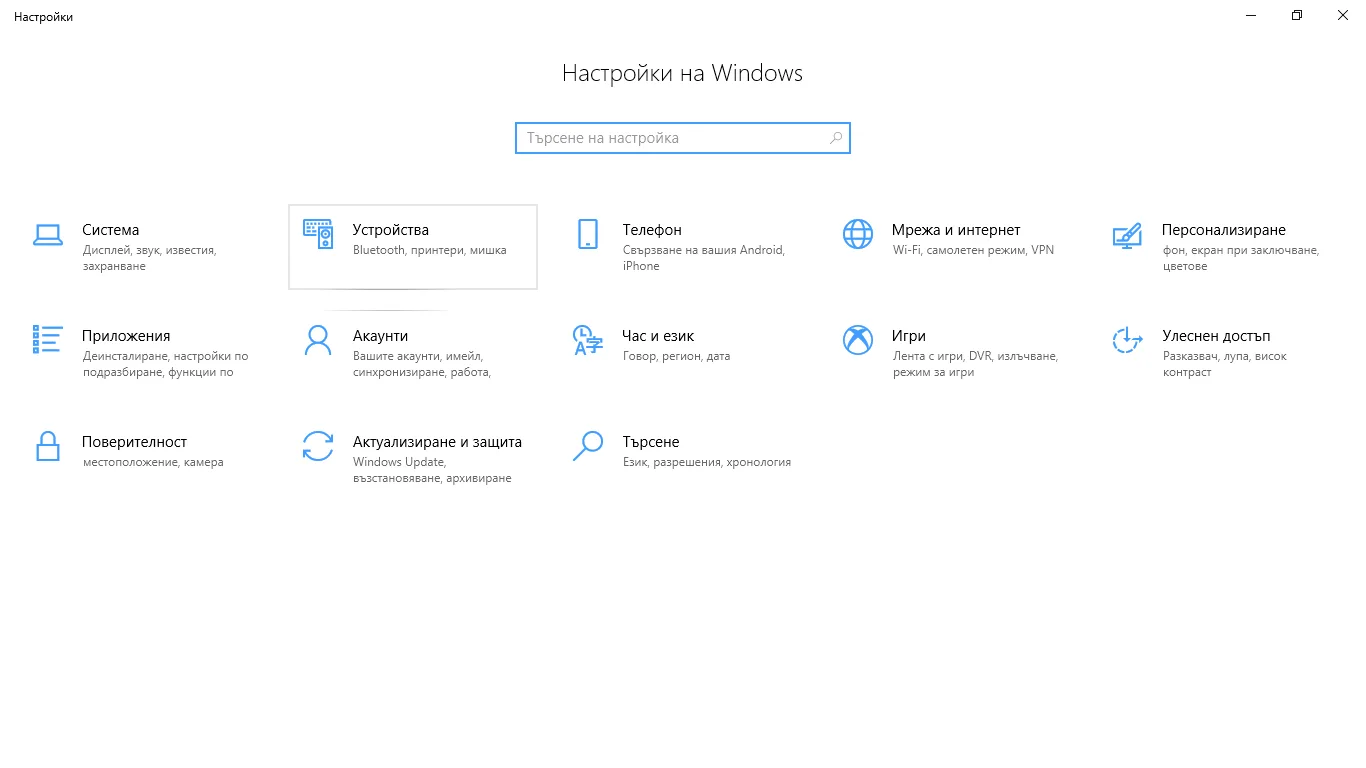Click the search magnifier inside the search box
Viewport: 1366px width, 768px height.
click(836, 138)
